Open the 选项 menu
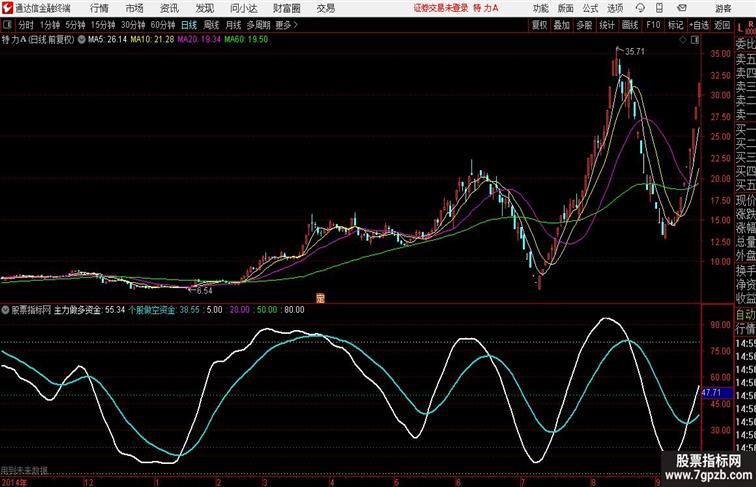Screen dimensions: 756x487 (x=615, y=8)
